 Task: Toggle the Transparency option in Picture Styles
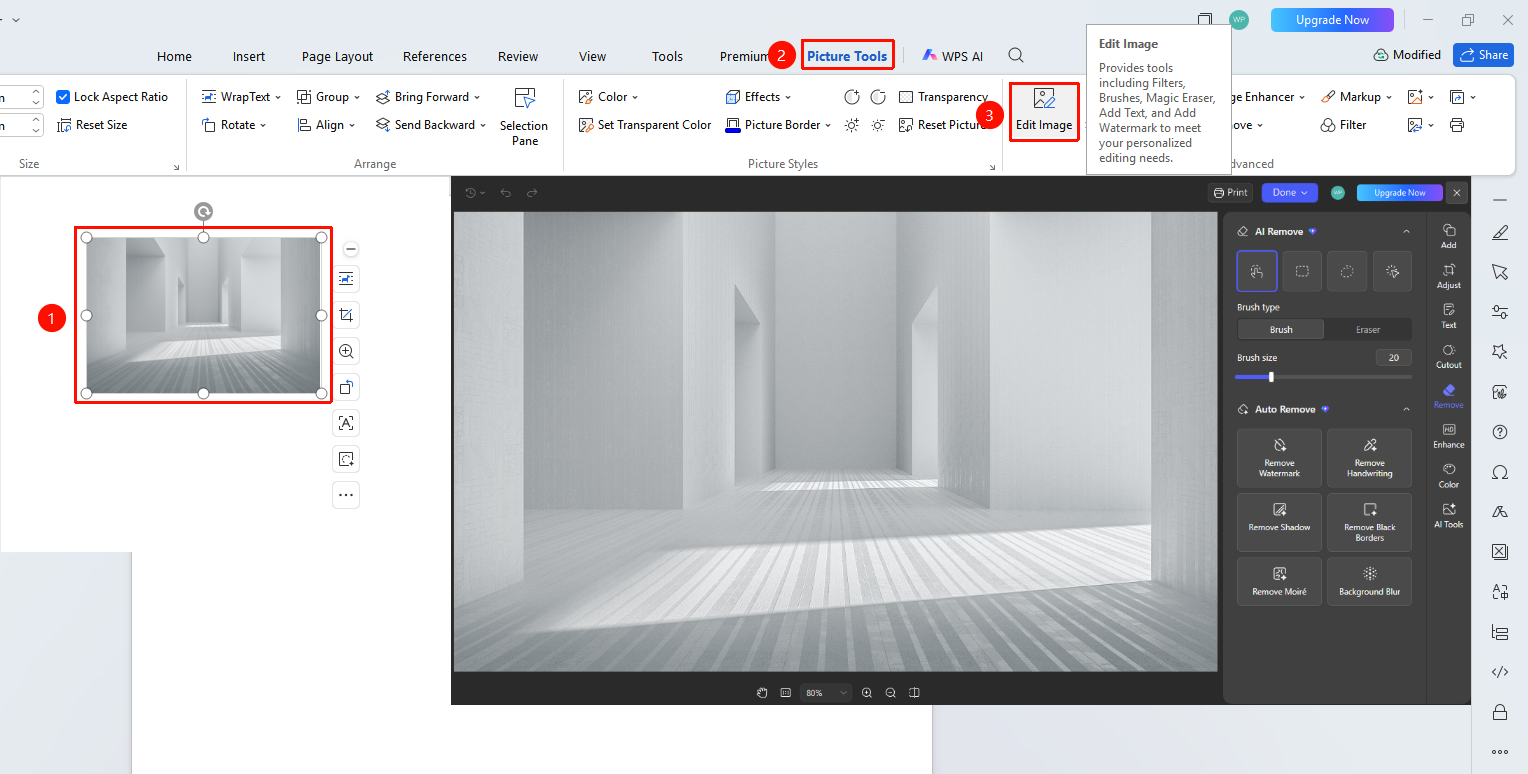(x=943, y=97)
